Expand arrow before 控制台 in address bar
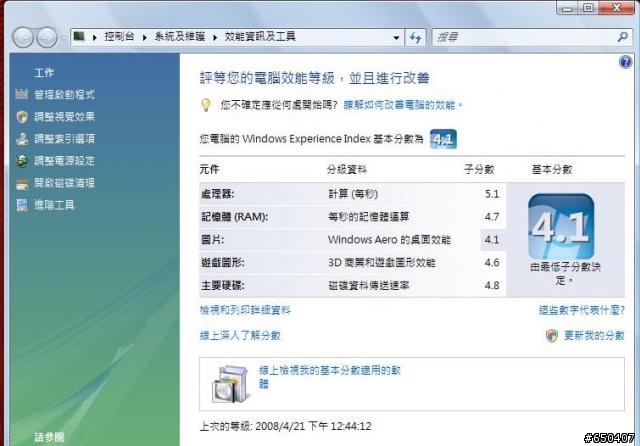 (x=95, y=38)
